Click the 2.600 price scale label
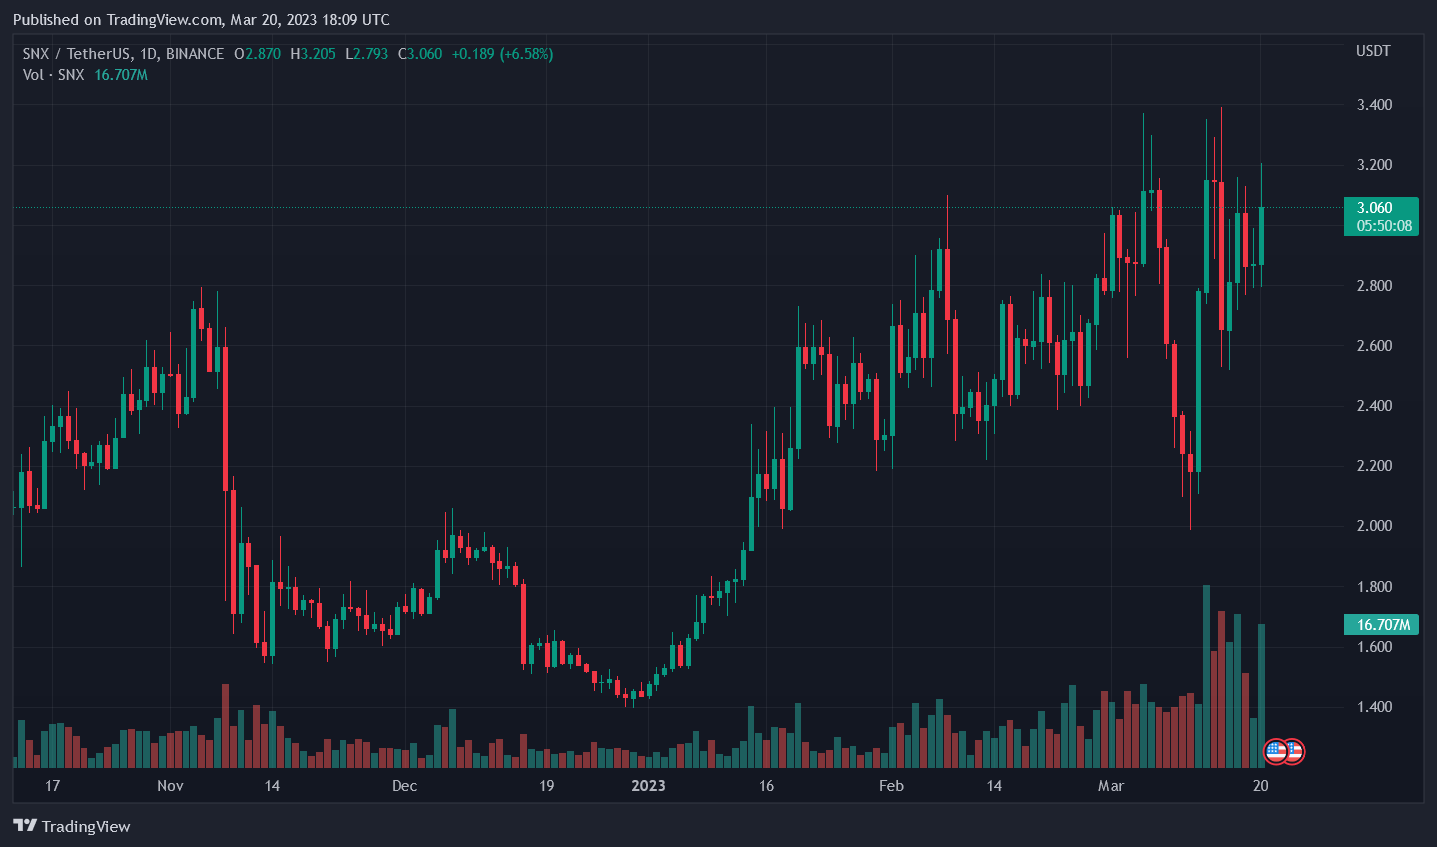Viewport: 1437px width, 847px height. tap(1374, 346)
